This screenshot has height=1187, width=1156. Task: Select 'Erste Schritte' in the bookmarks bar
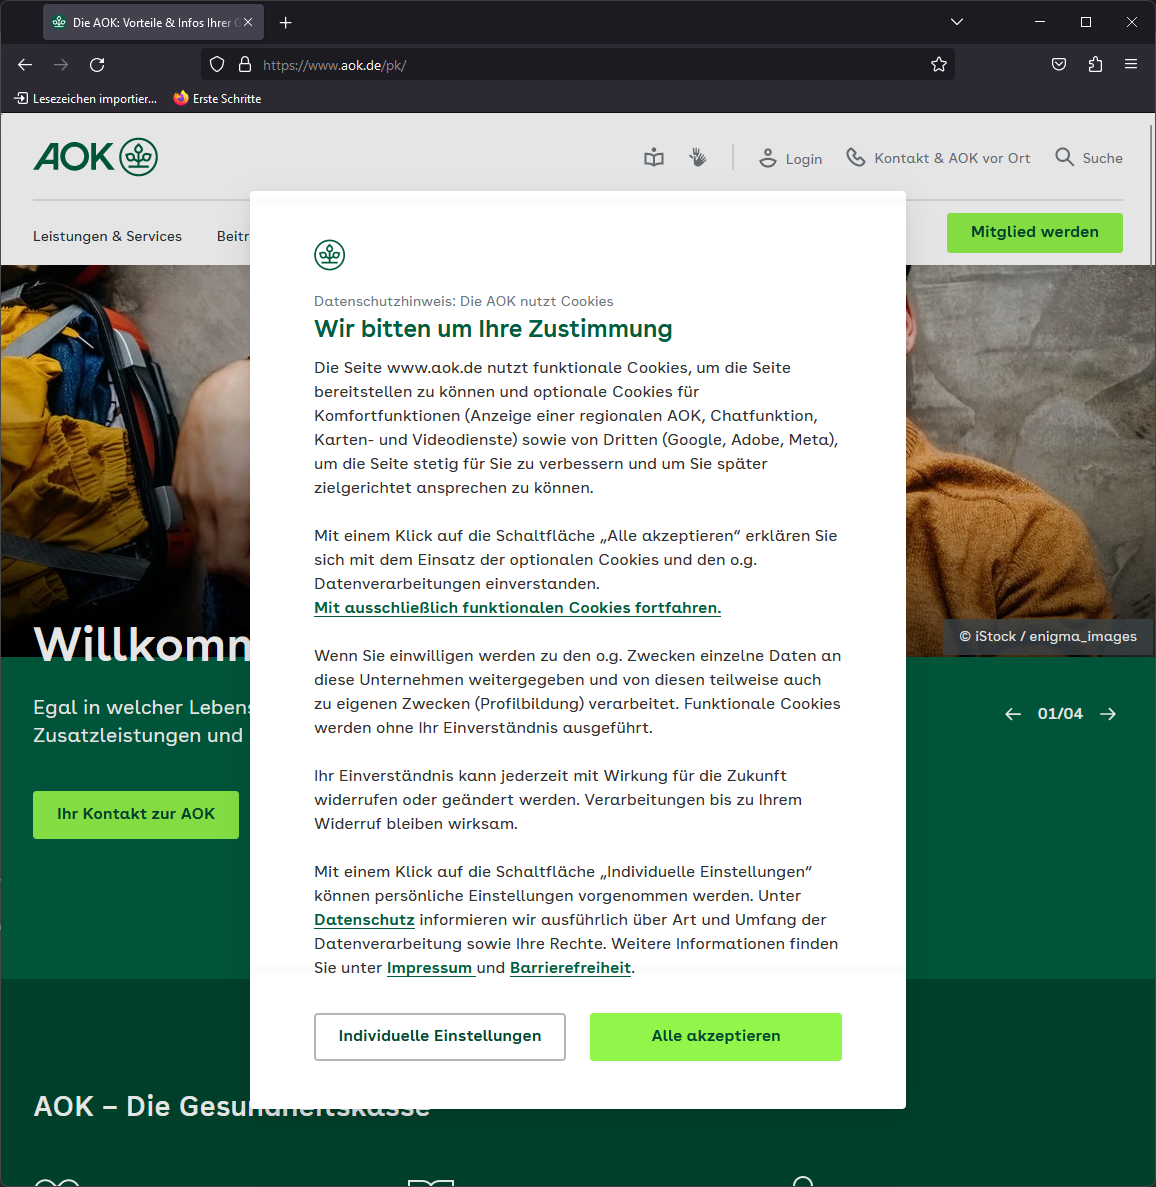click(x=217, y=98)
